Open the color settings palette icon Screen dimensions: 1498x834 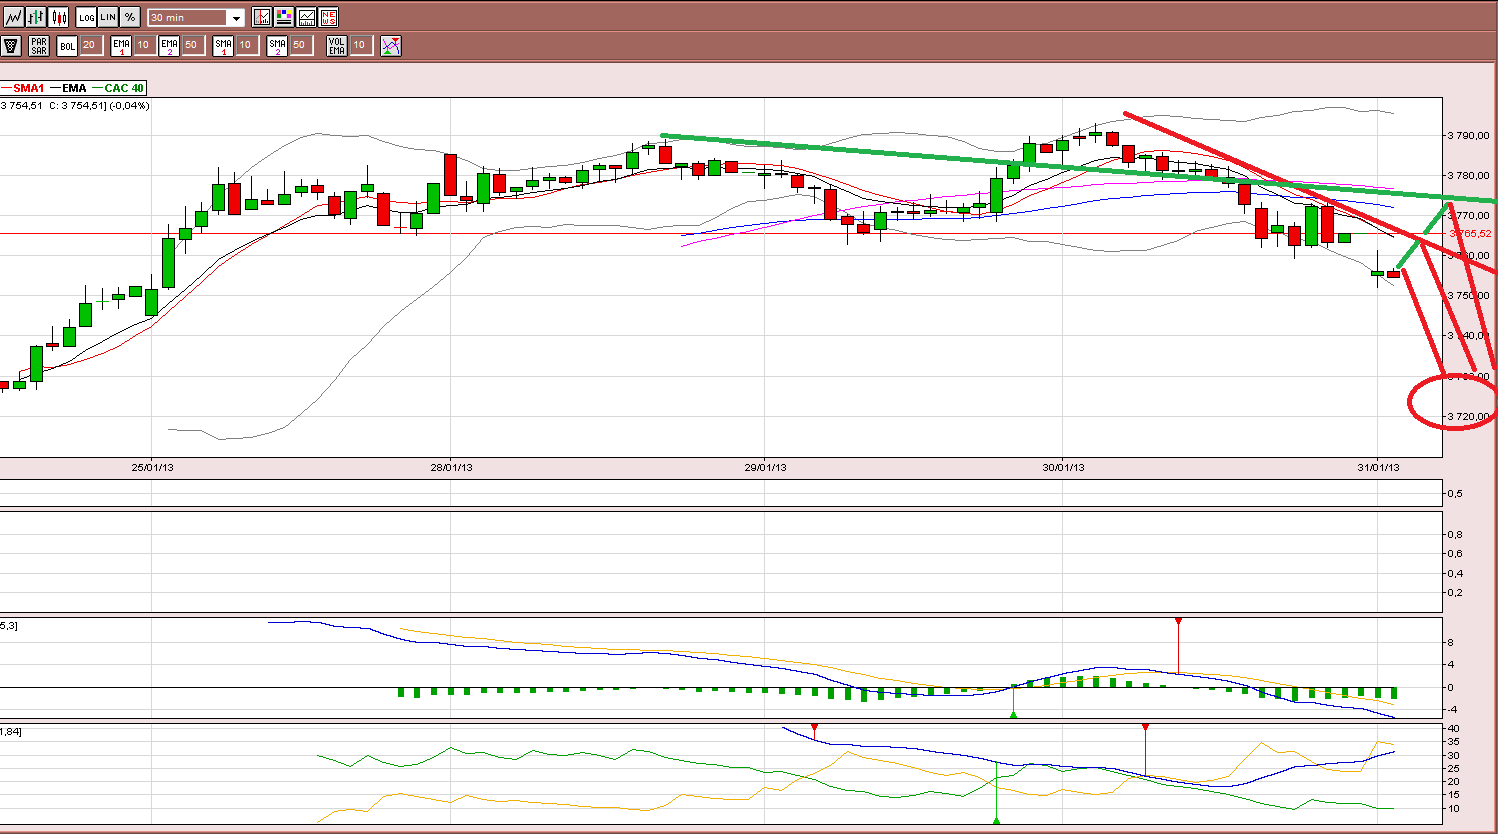point(284,17)
